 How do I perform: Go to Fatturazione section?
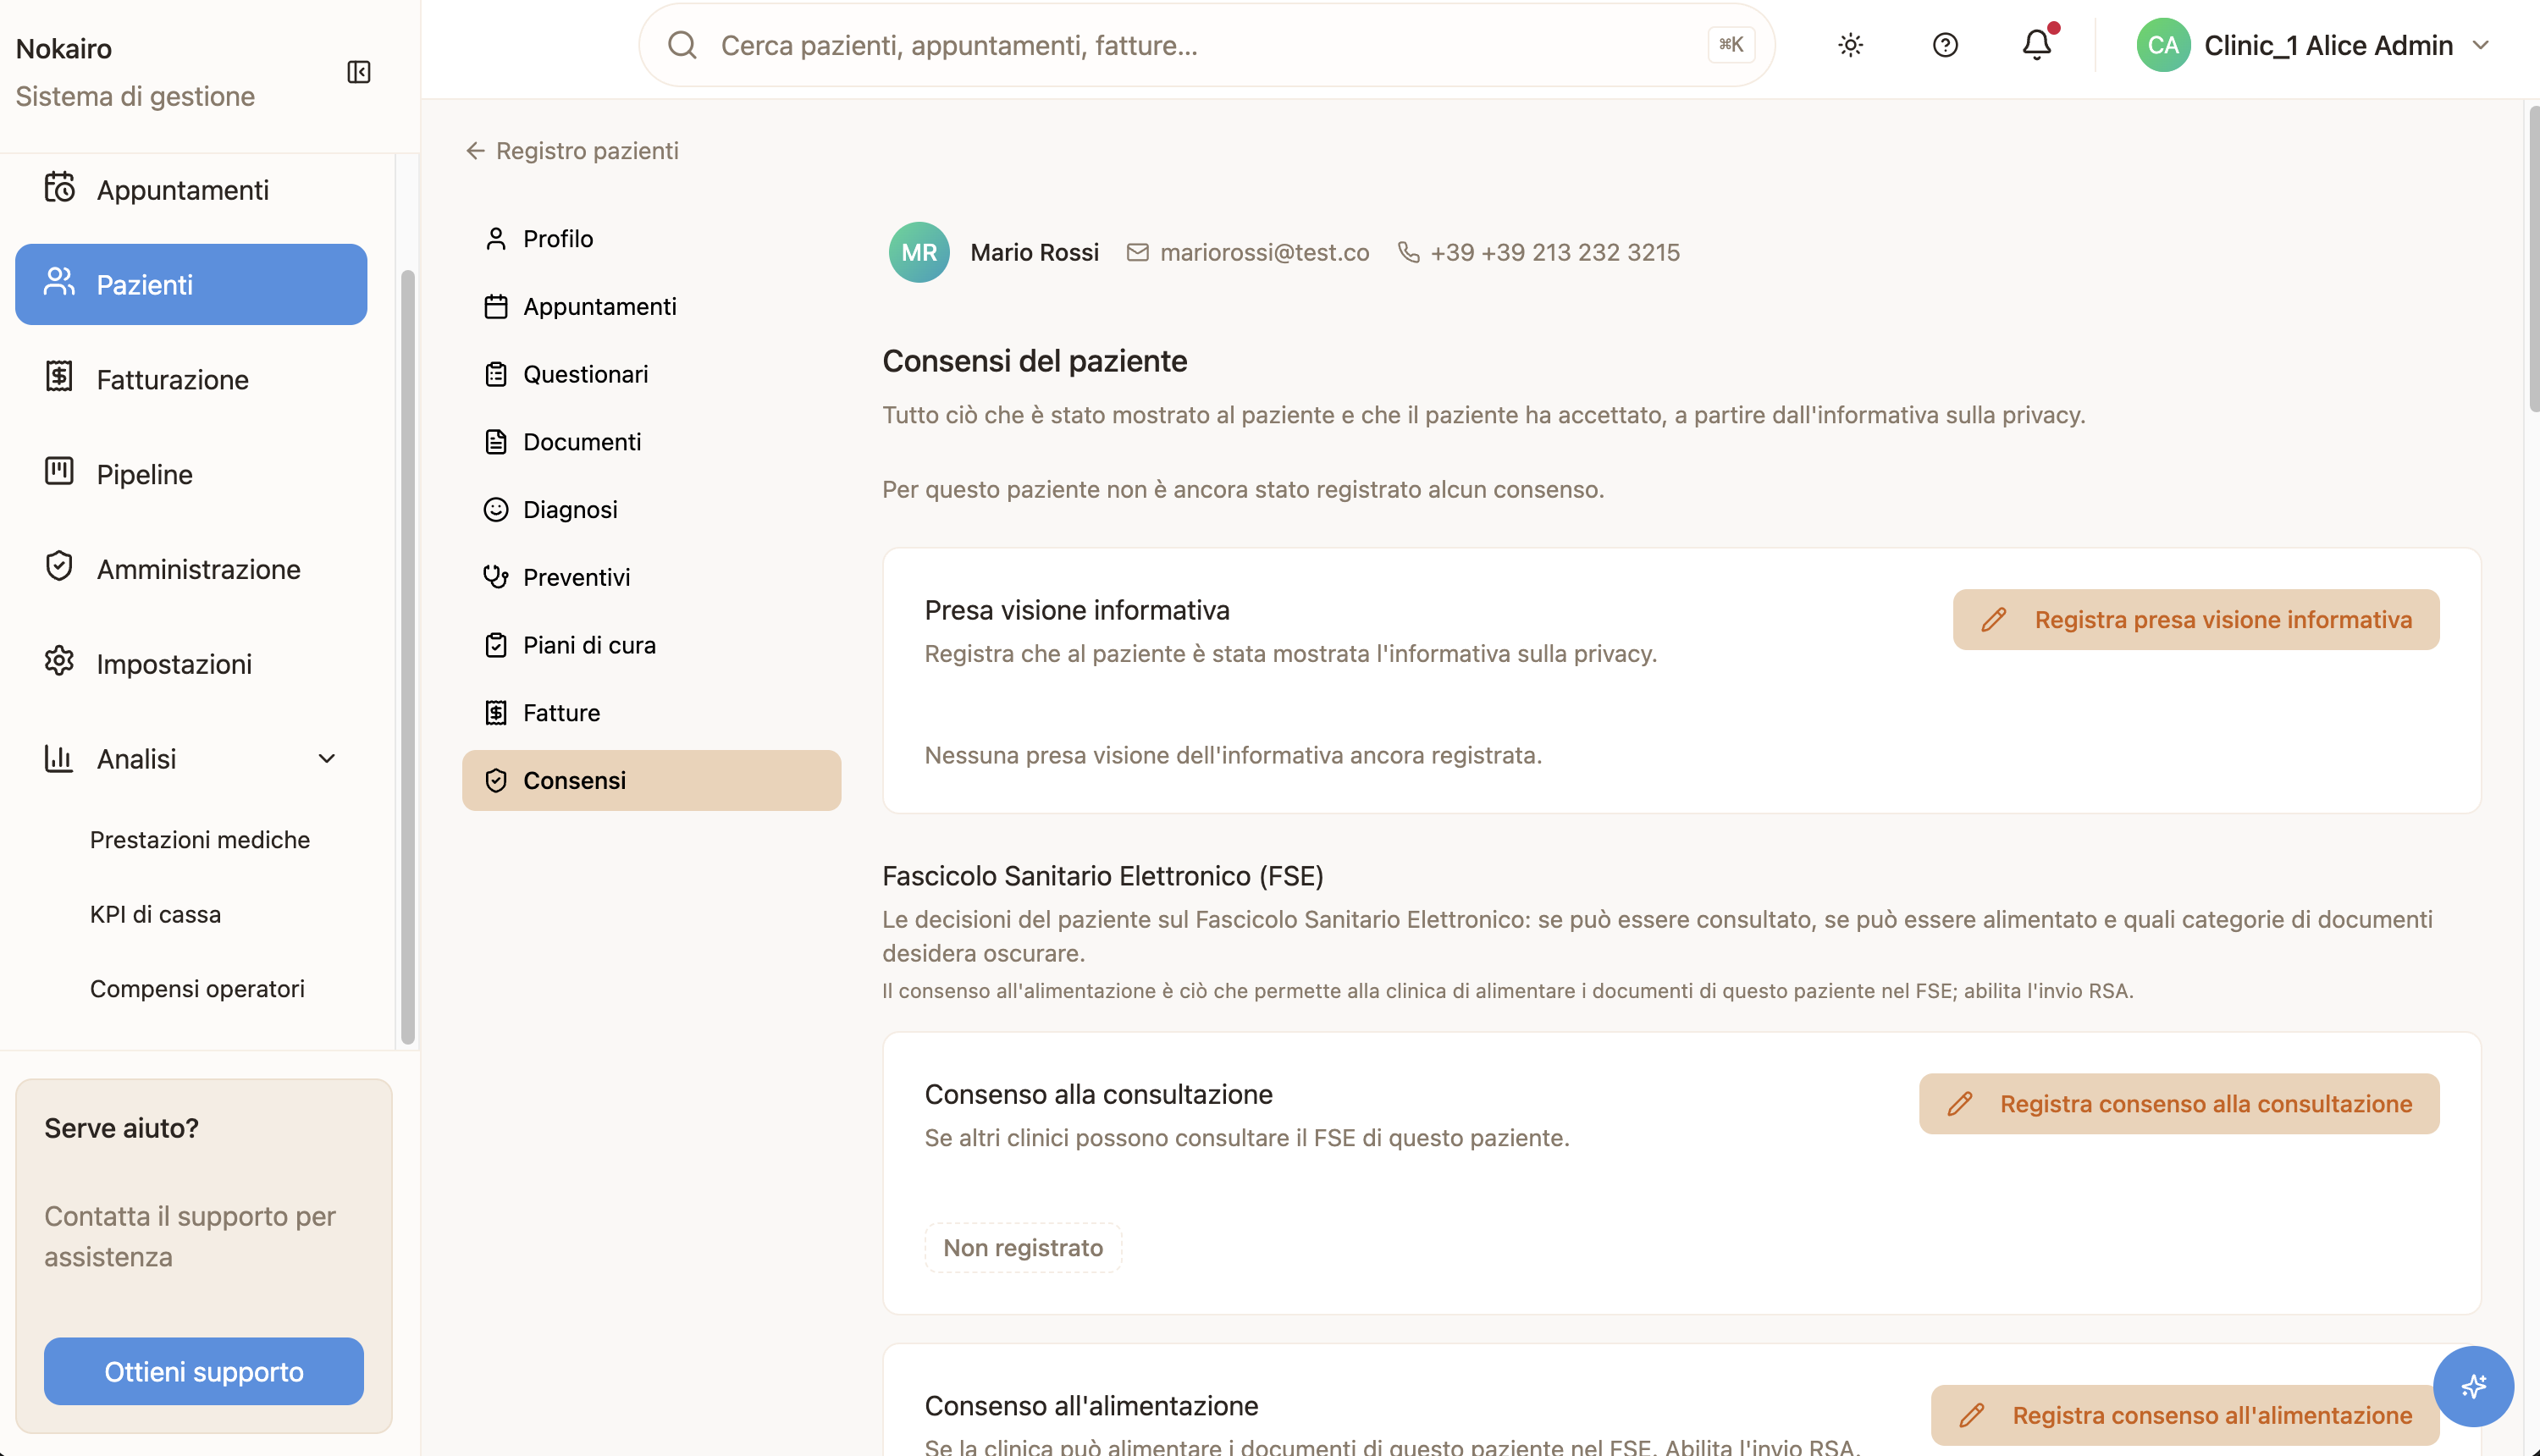click(191, 379)
